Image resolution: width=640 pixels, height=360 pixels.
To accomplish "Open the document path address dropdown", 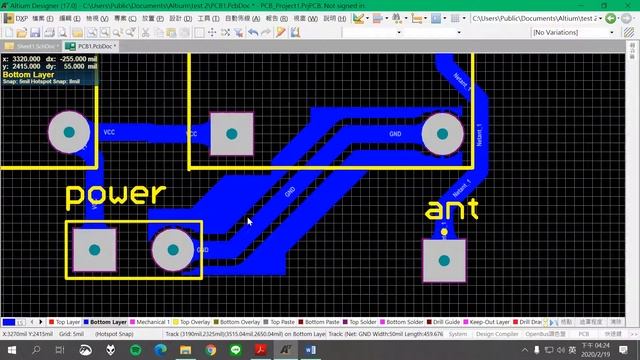I will (600, 18).
